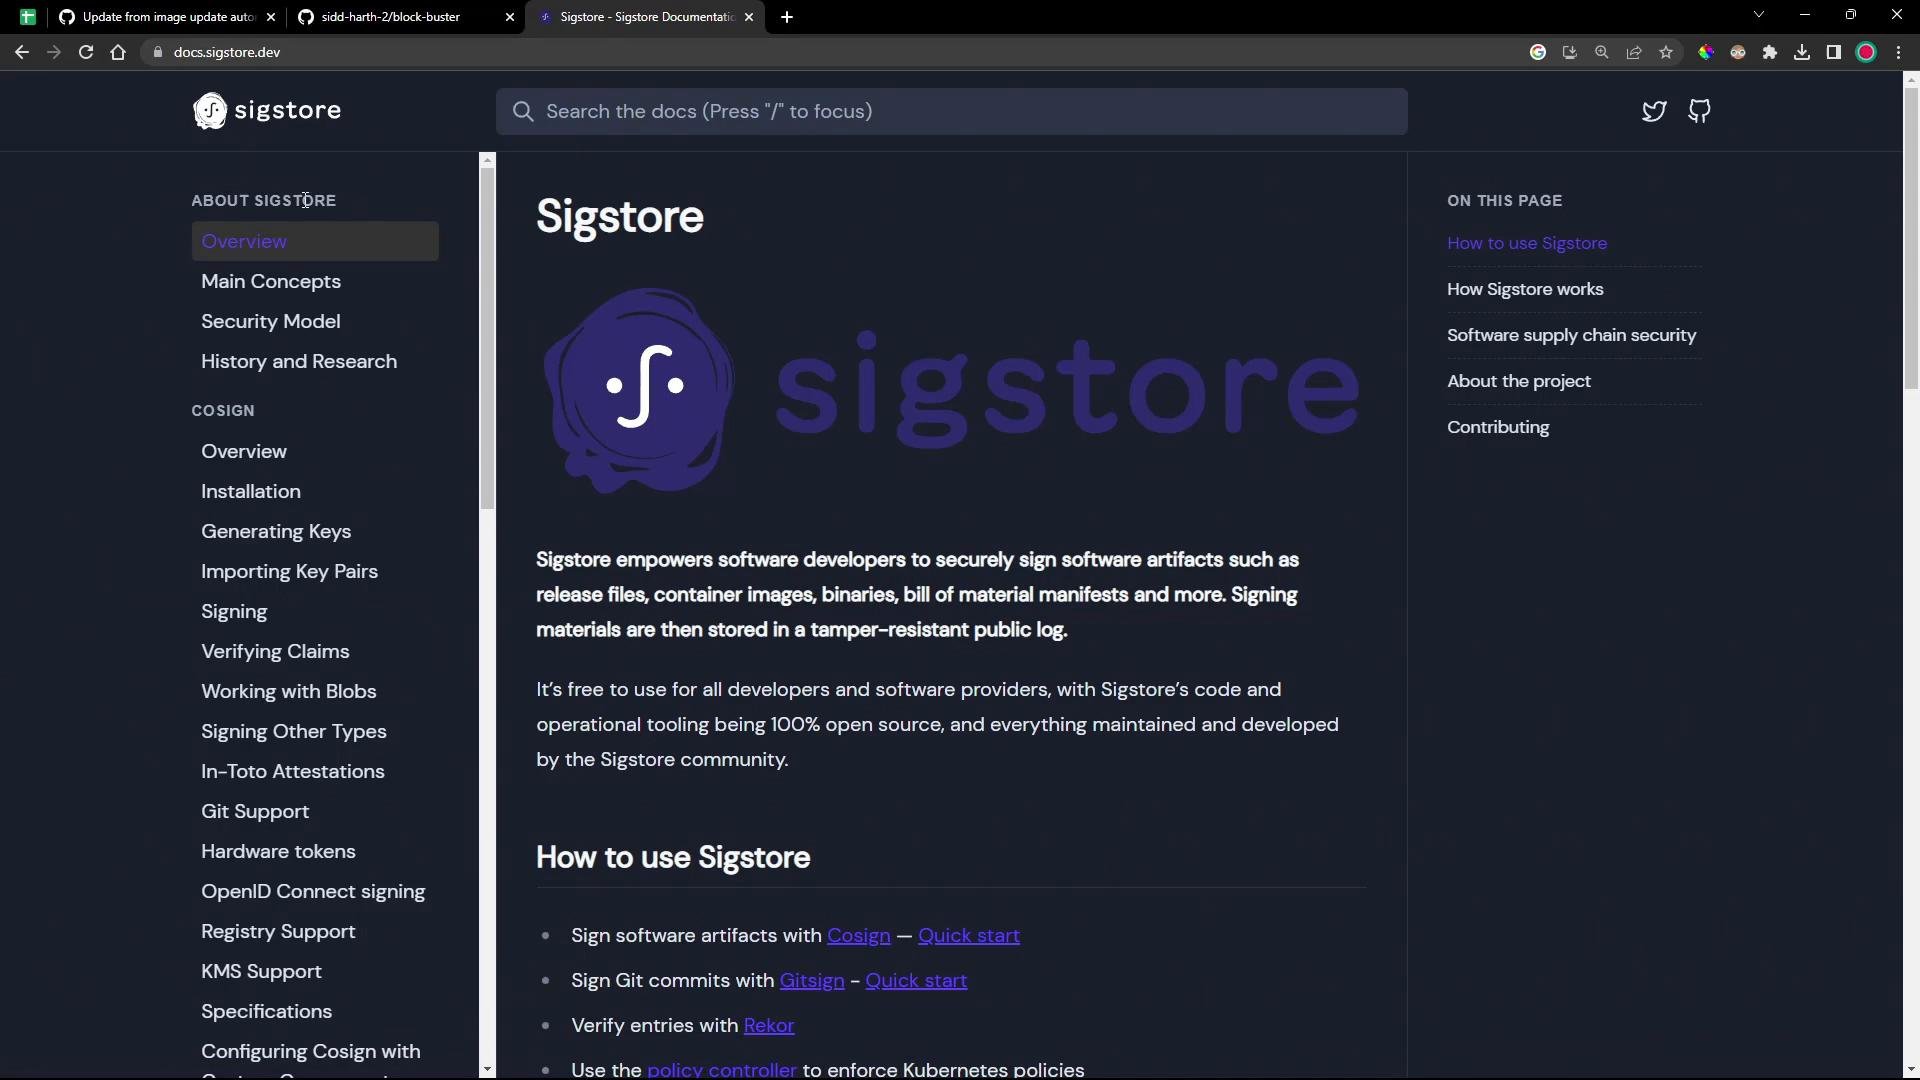Open History and Research page
This screenshot has width=1920, height=1080.
point(299,362)
